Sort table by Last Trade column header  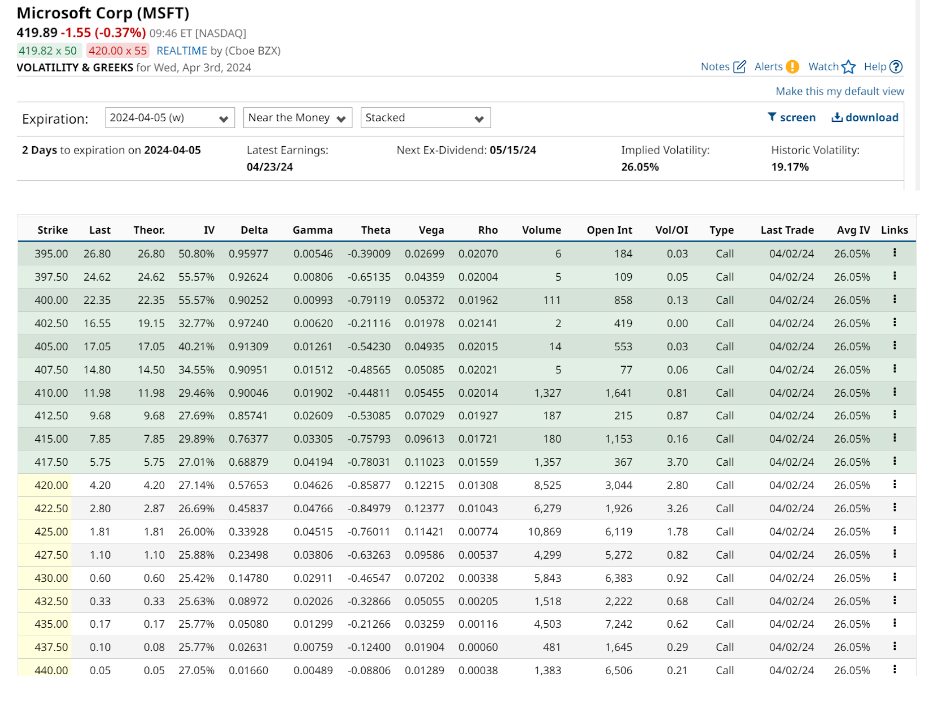tap(787, 230)
